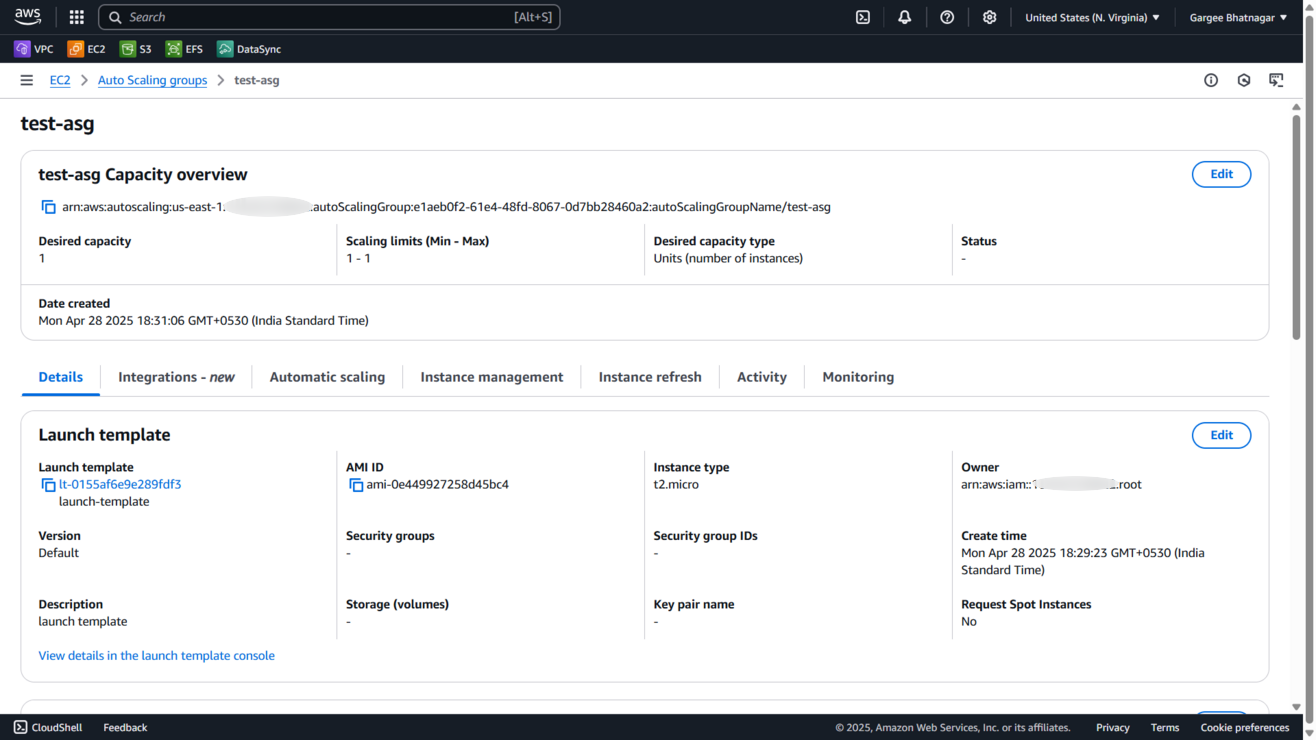Copy the AMI ID
The image size is (1316, 740).
(356, 485)
